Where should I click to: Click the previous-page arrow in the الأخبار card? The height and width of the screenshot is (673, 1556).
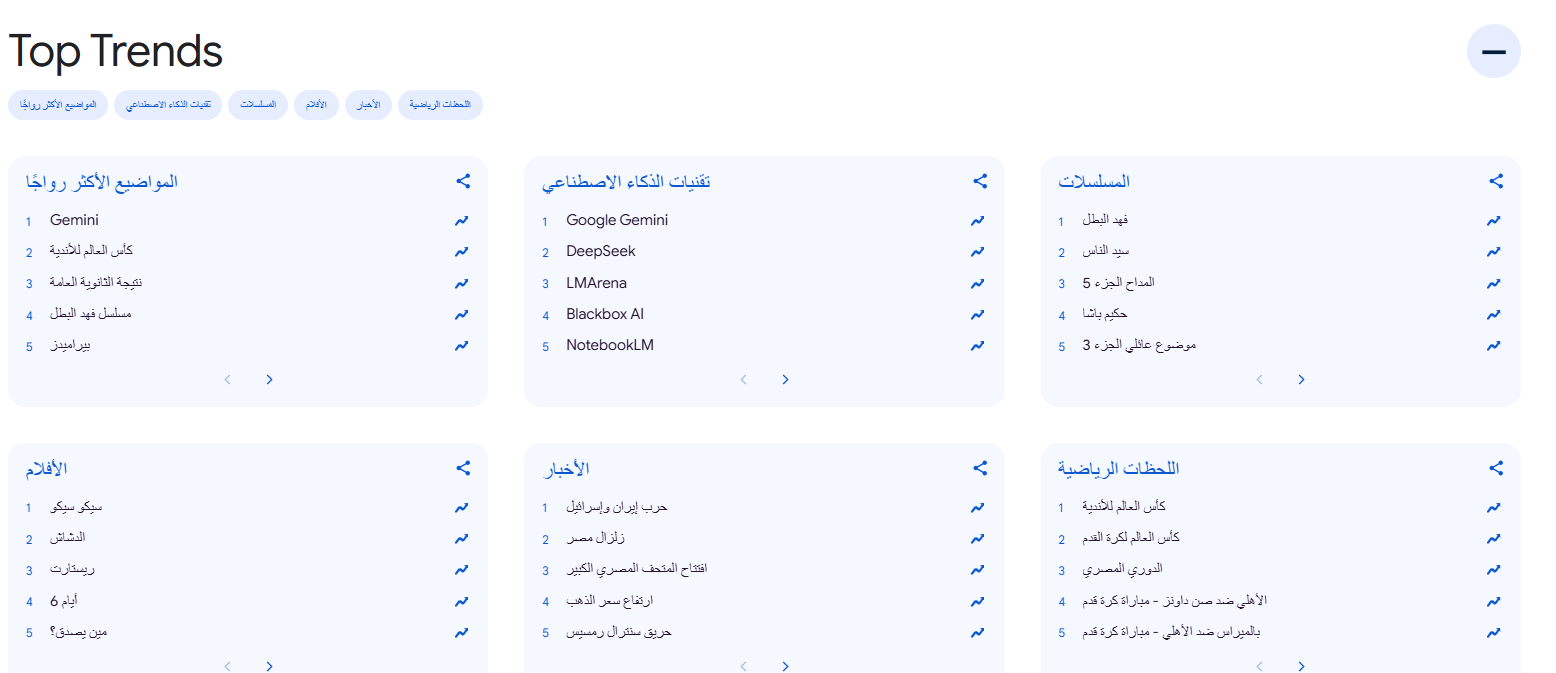coord(743,666)
